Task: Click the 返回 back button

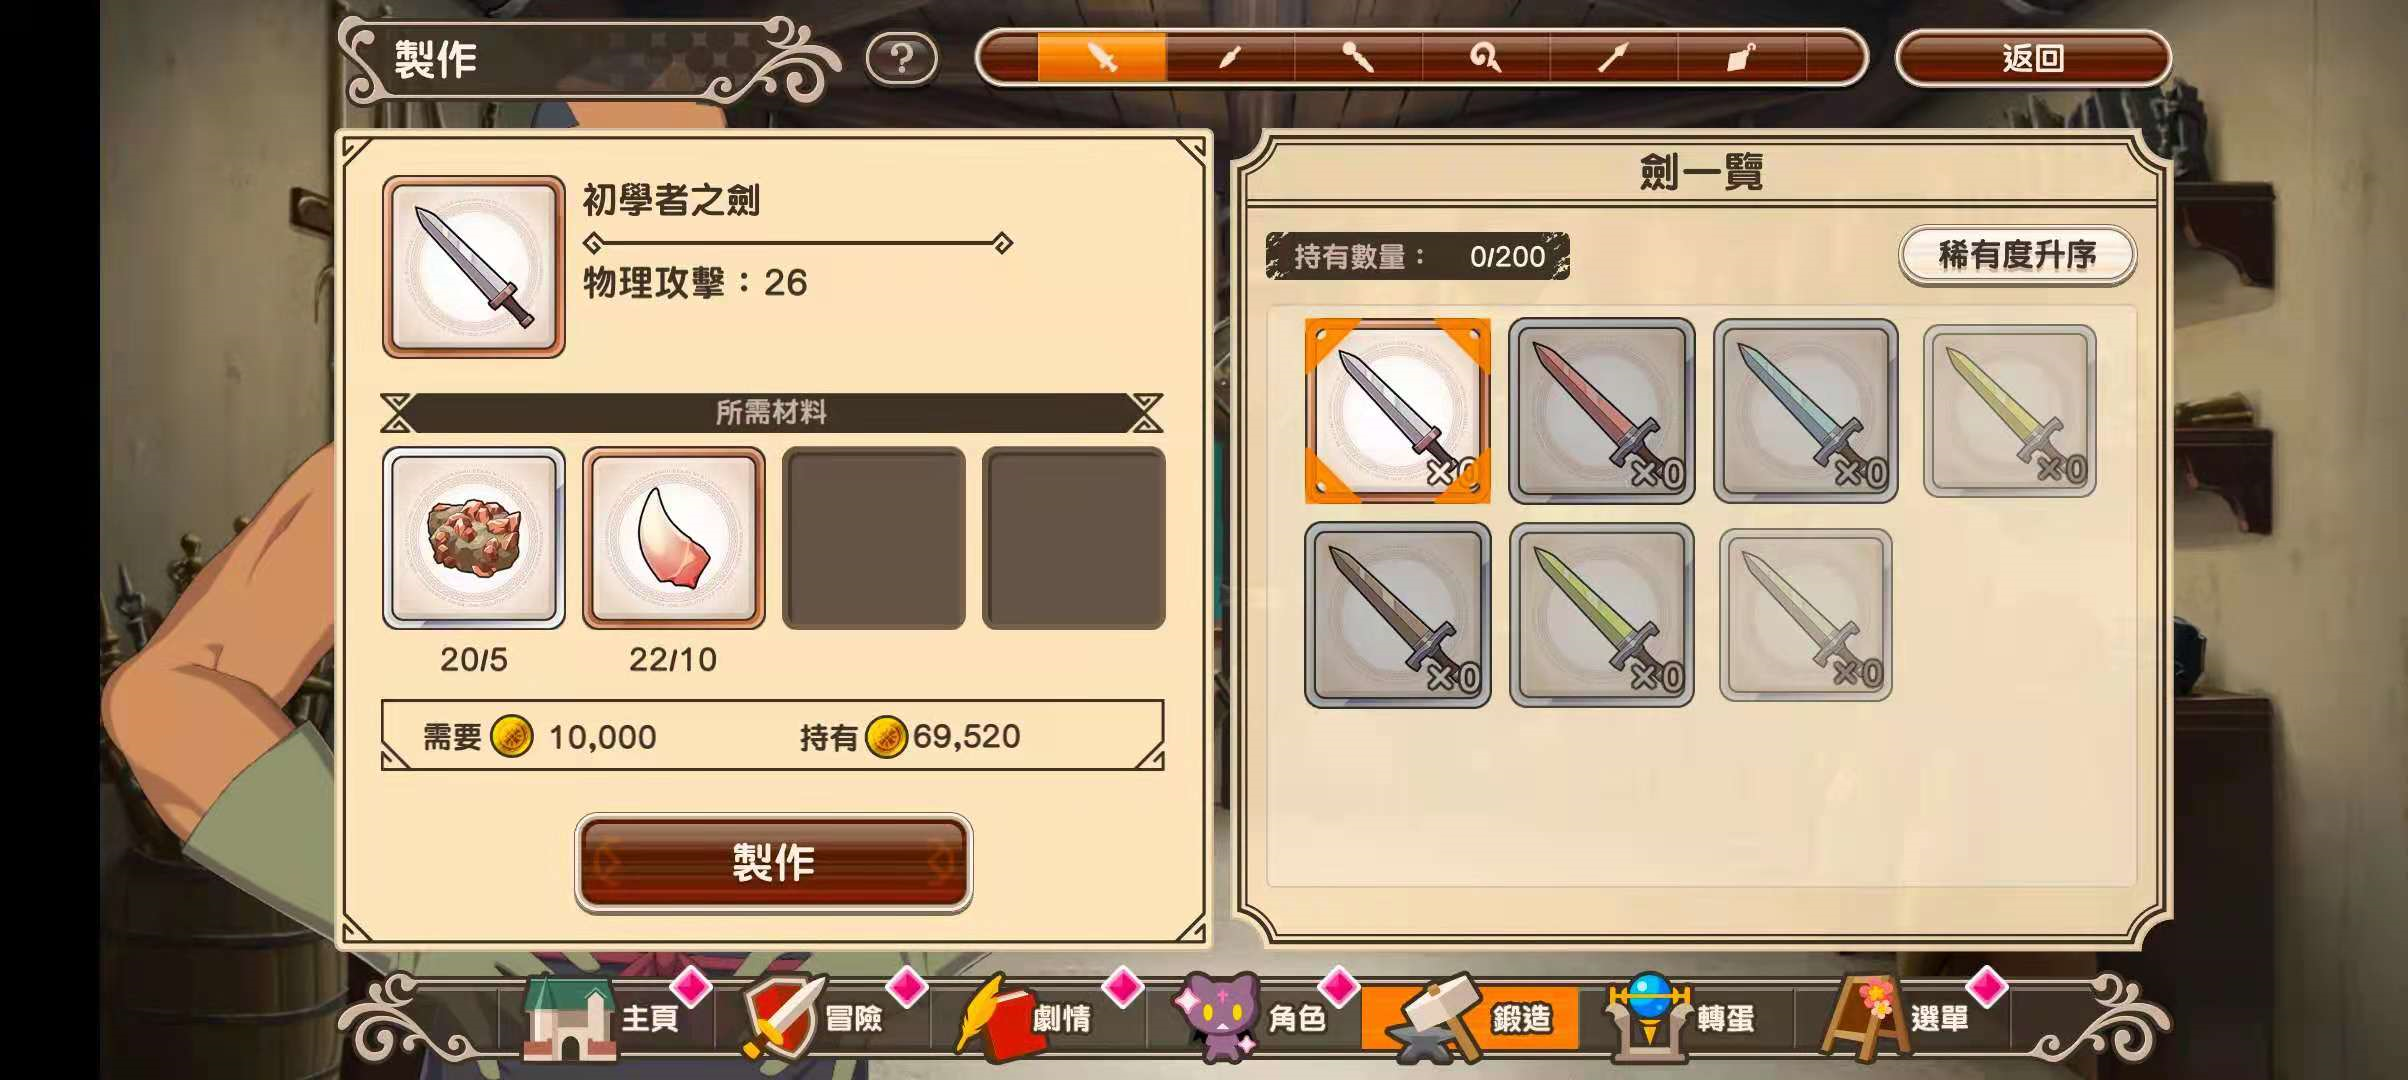Action: click(x=2033, y=58)
